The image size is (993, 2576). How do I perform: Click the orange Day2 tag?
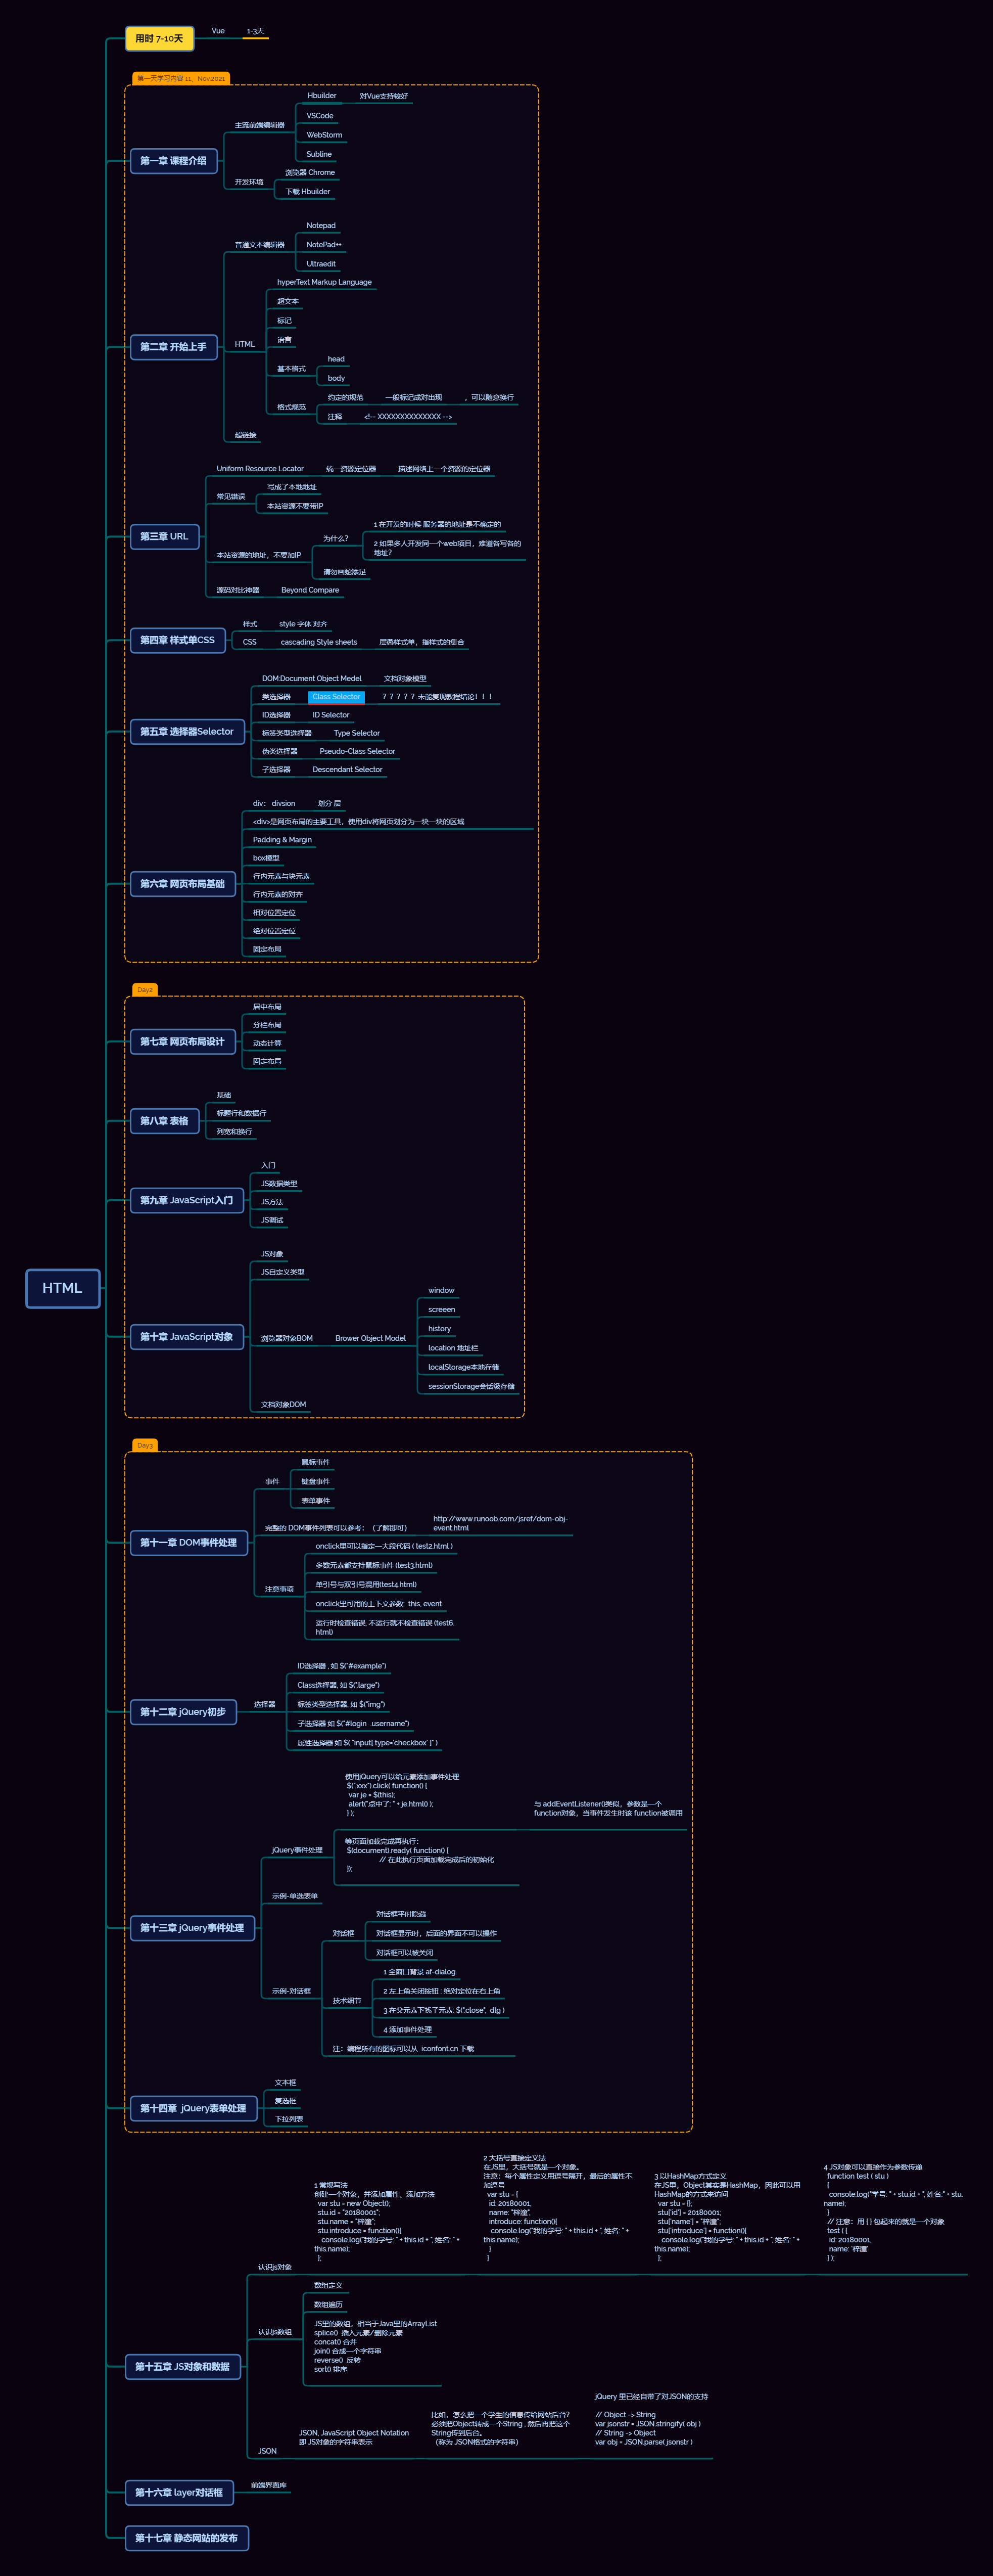click(x=145, y=990)
